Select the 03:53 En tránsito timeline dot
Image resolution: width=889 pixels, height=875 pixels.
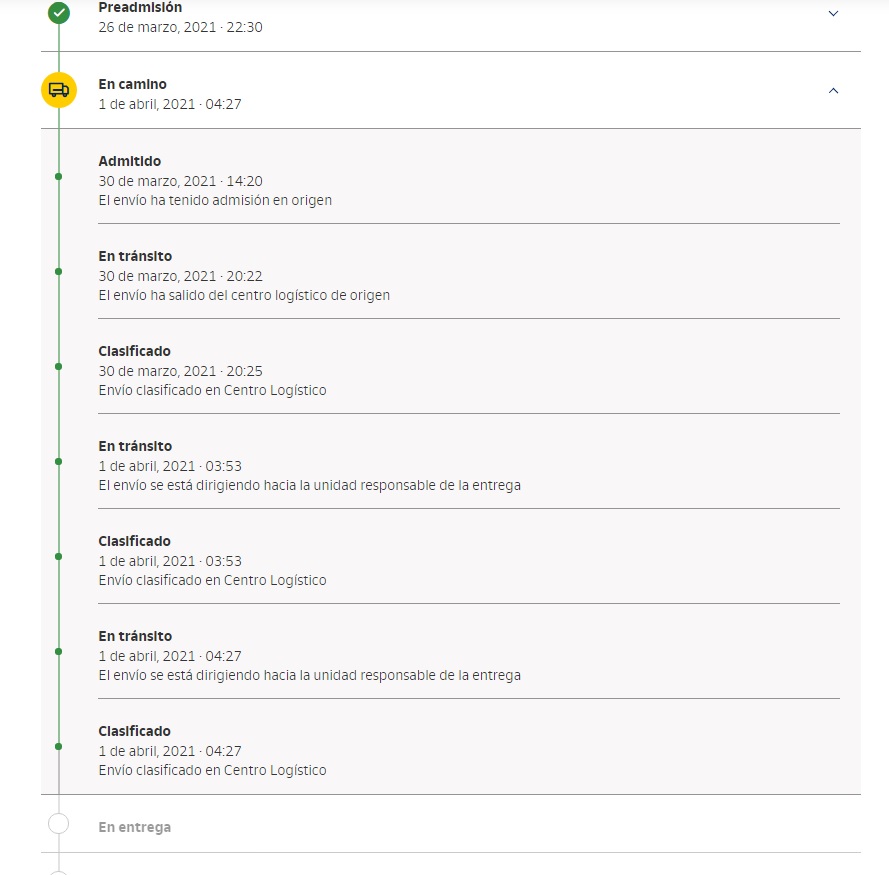58,462
